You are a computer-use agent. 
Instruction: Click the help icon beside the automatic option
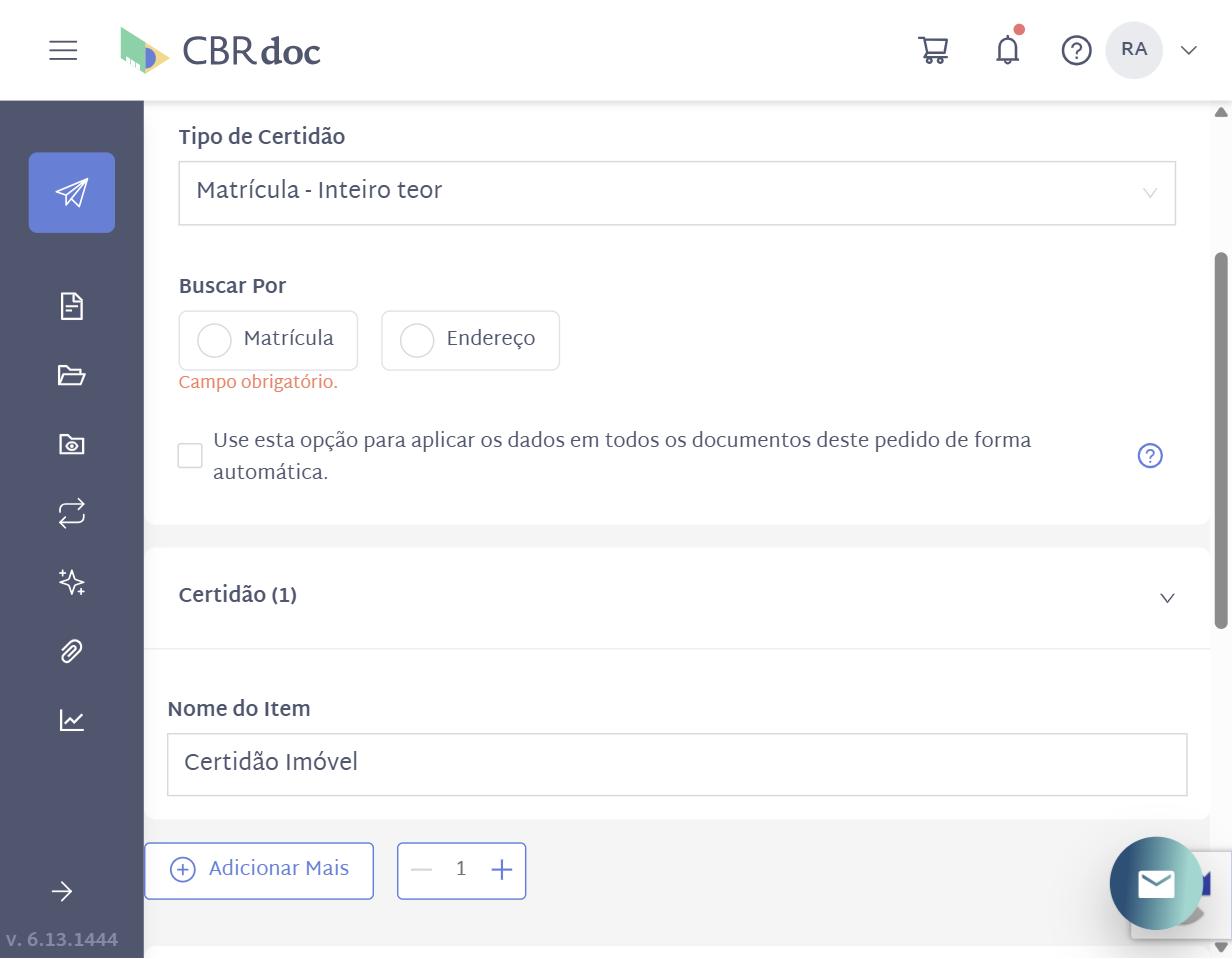(1150, 456)
